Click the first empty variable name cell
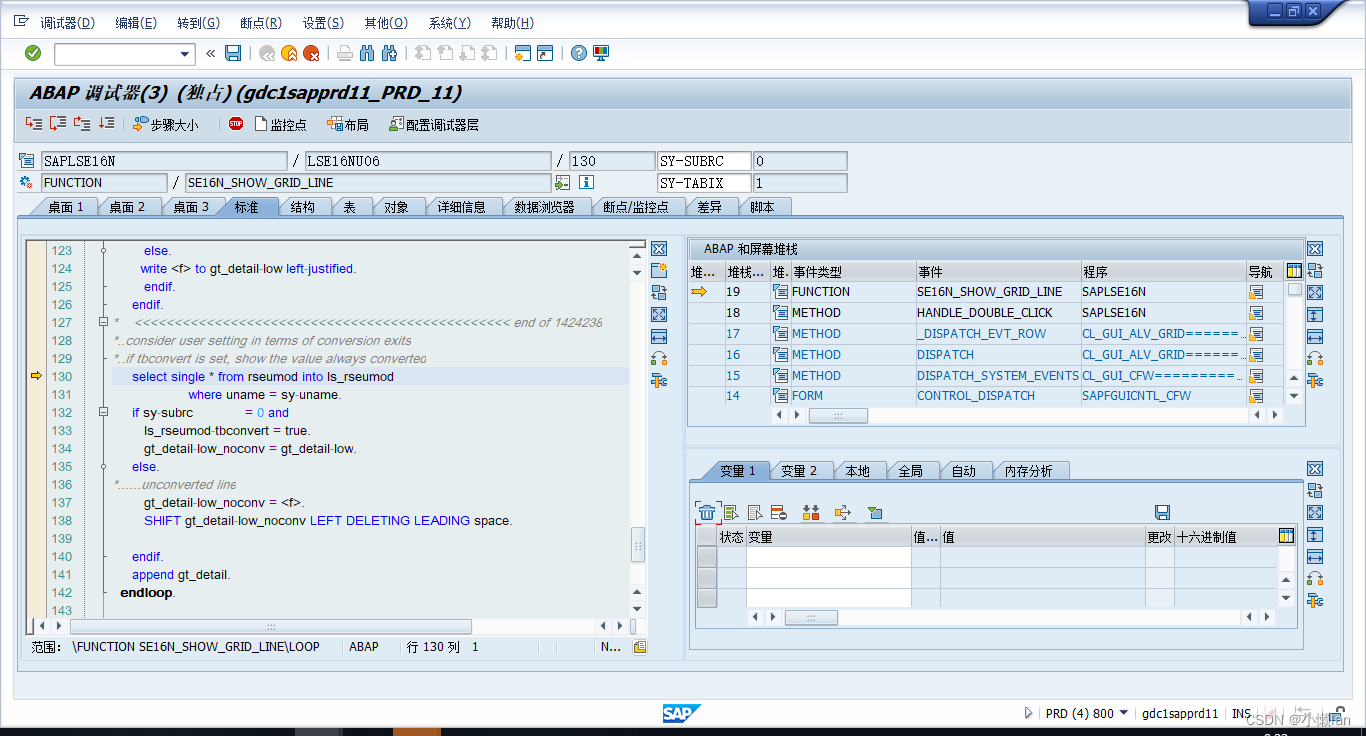The height and width of the screenshot is (736, 1366). pyautogui.click(x=828, y=557)
